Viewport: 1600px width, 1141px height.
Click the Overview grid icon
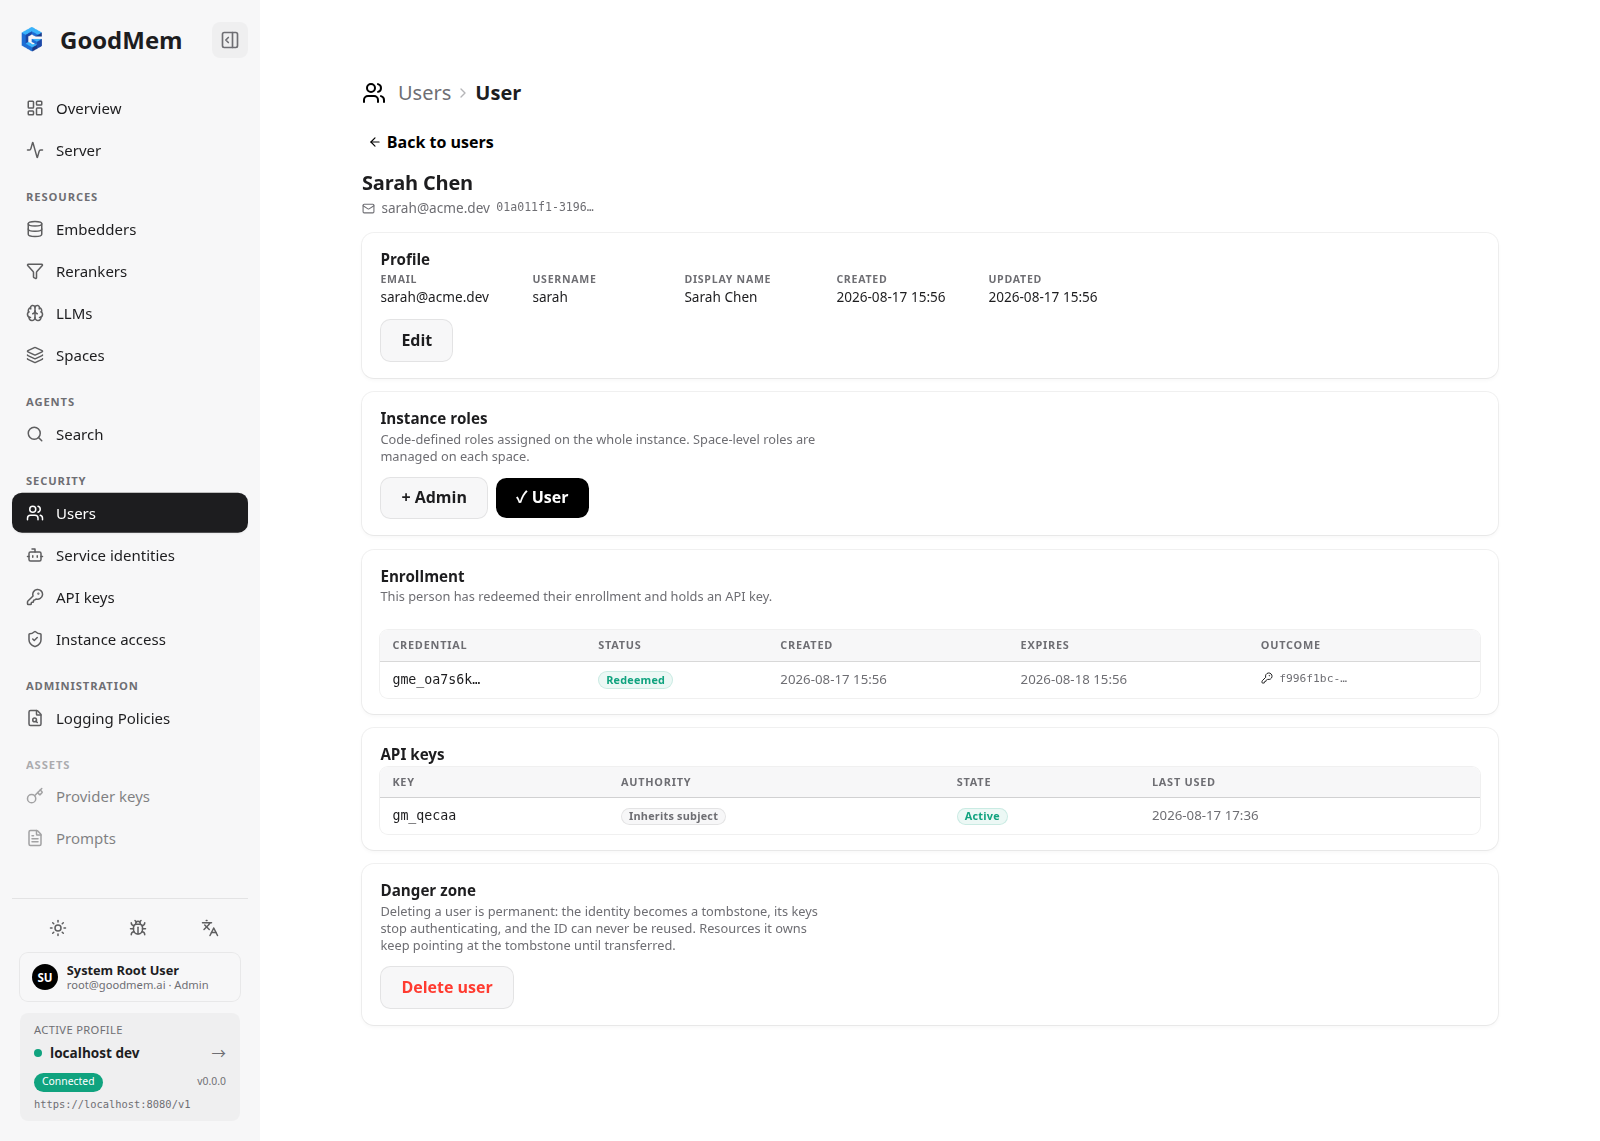35,108
